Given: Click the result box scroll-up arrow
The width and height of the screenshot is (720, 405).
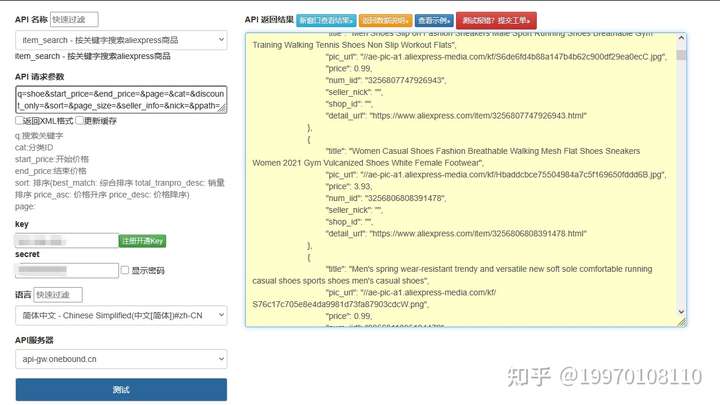Looking at the screenshot, I should 681,38.
